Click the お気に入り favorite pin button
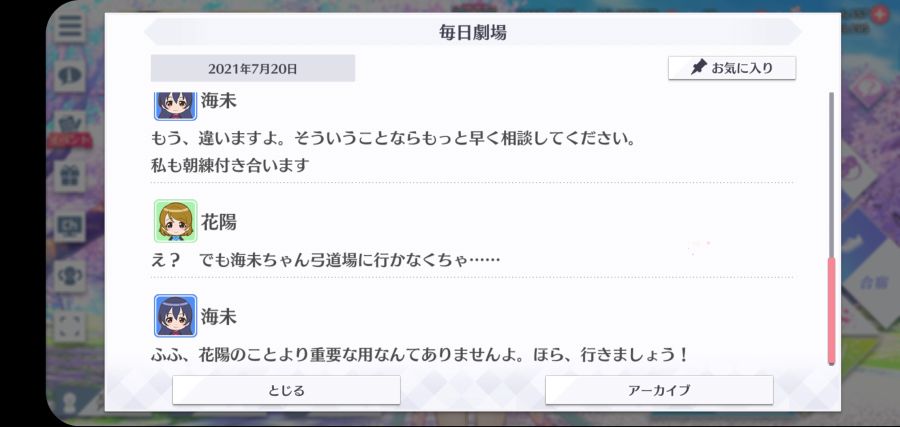Screen dimensions: 900x427 tap(732, 68)
